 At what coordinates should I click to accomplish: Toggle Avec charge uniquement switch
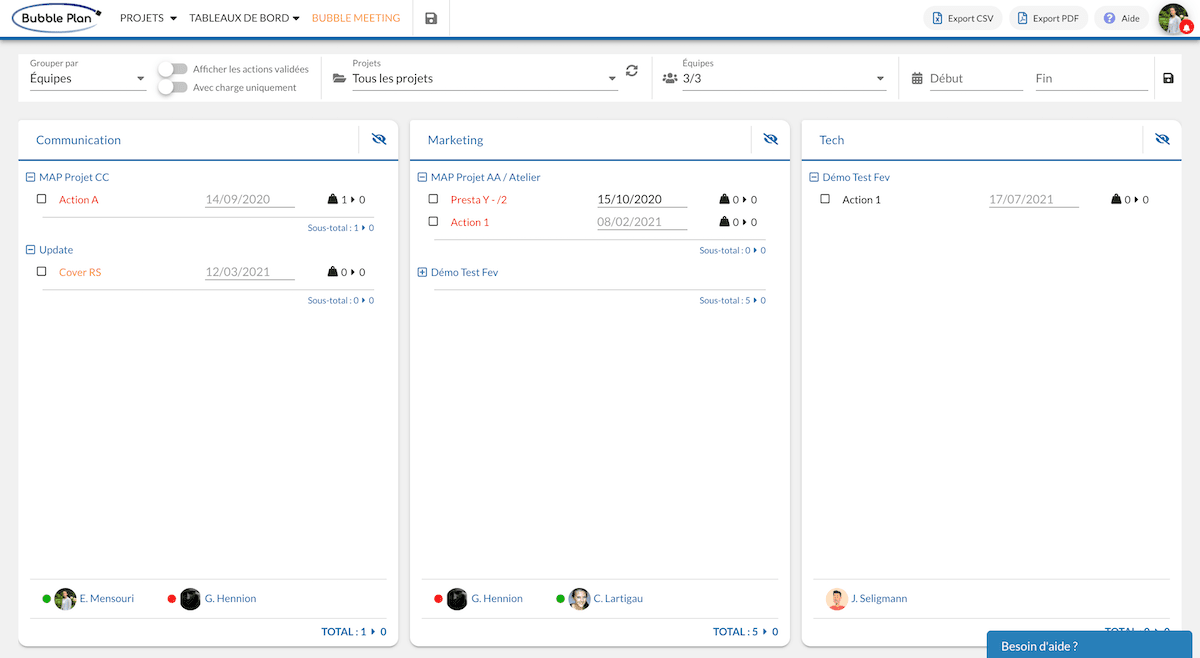[x=174, y=87]
